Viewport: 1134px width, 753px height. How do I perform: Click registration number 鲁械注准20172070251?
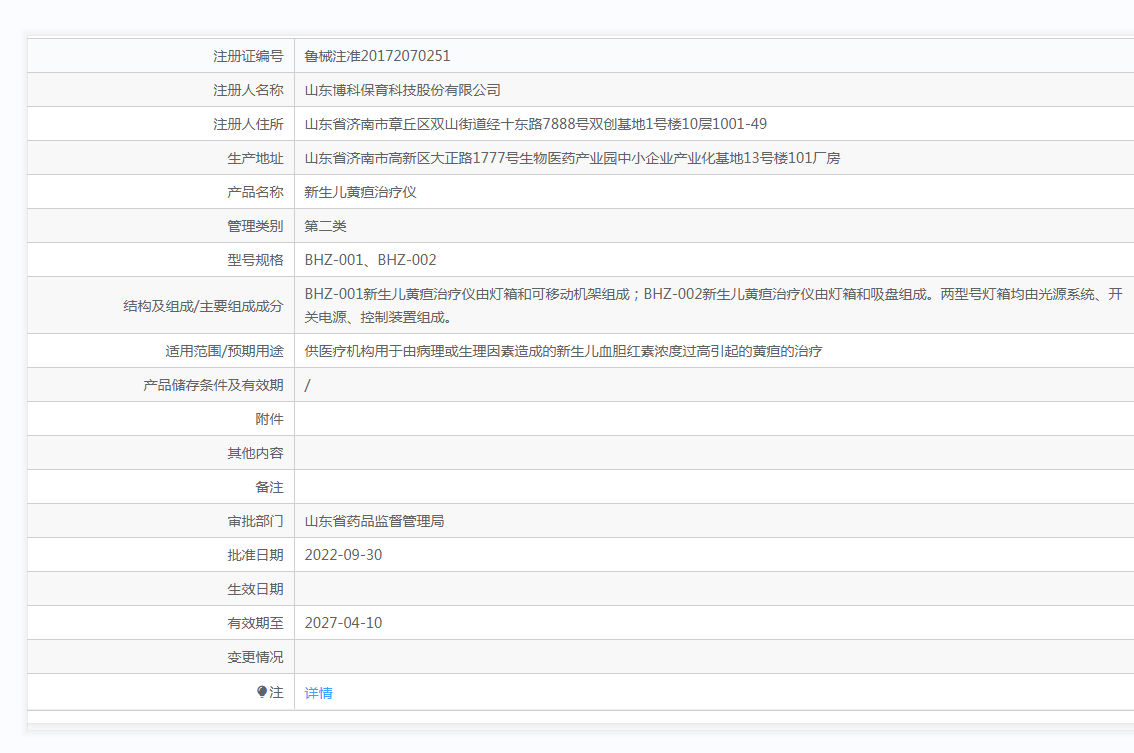pyautogui.click(x=377, y=56)
